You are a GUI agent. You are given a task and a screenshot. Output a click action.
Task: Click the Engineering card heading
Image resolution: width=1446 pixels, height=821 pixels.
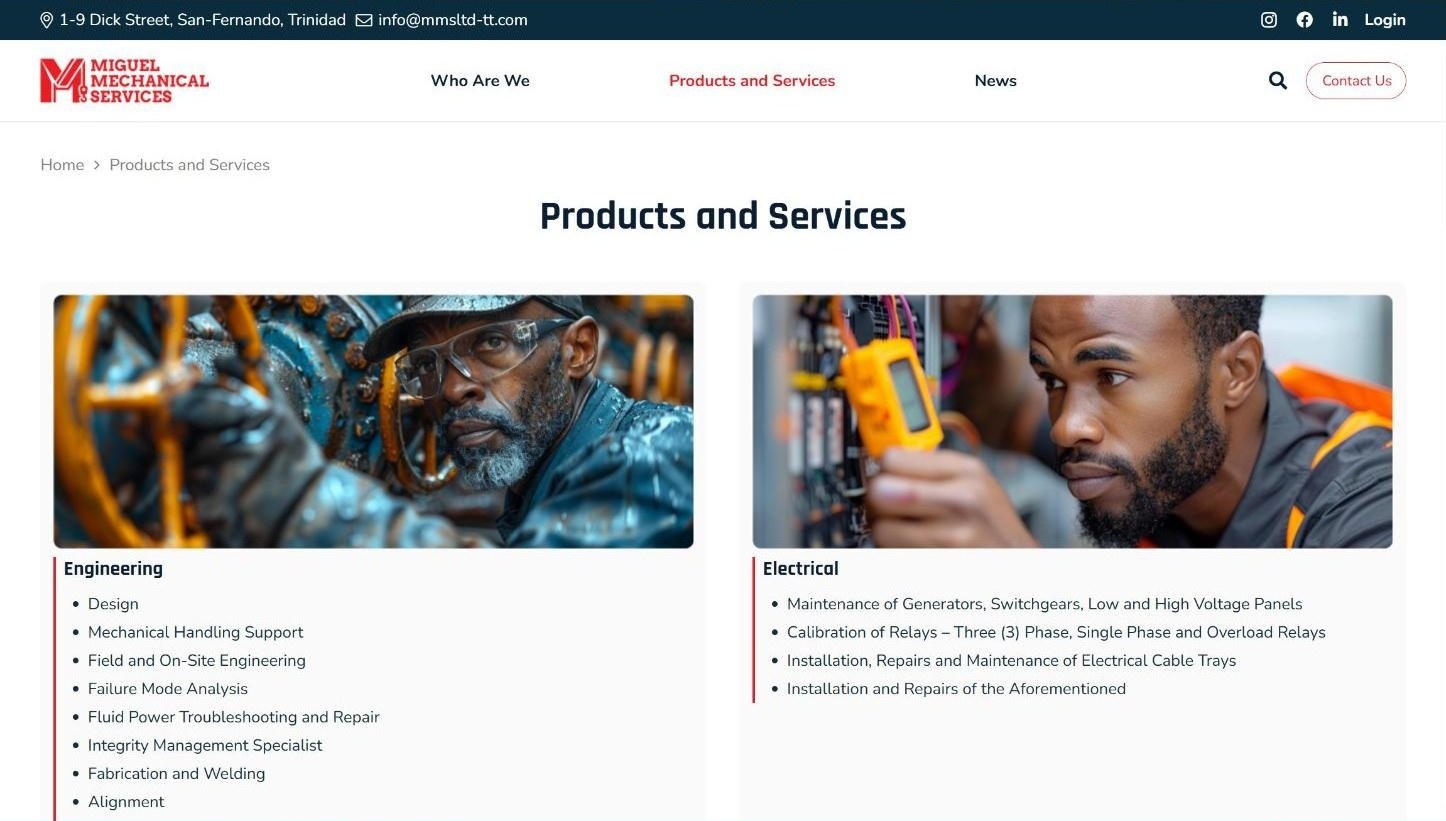click(113, 569)
